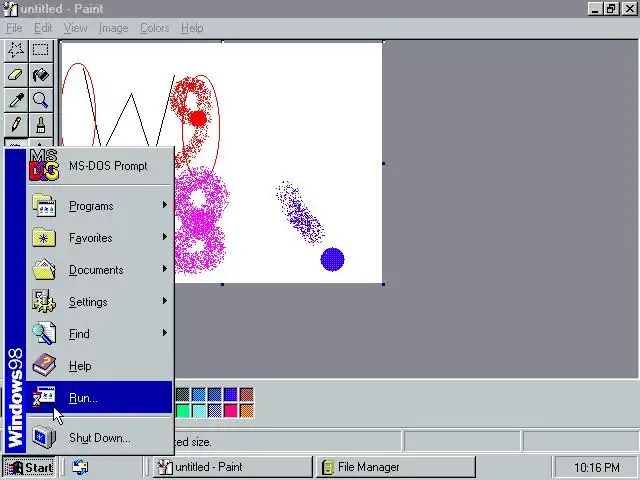Pick the cyan color swatch

pyautogui.click(x=199, y=411)
